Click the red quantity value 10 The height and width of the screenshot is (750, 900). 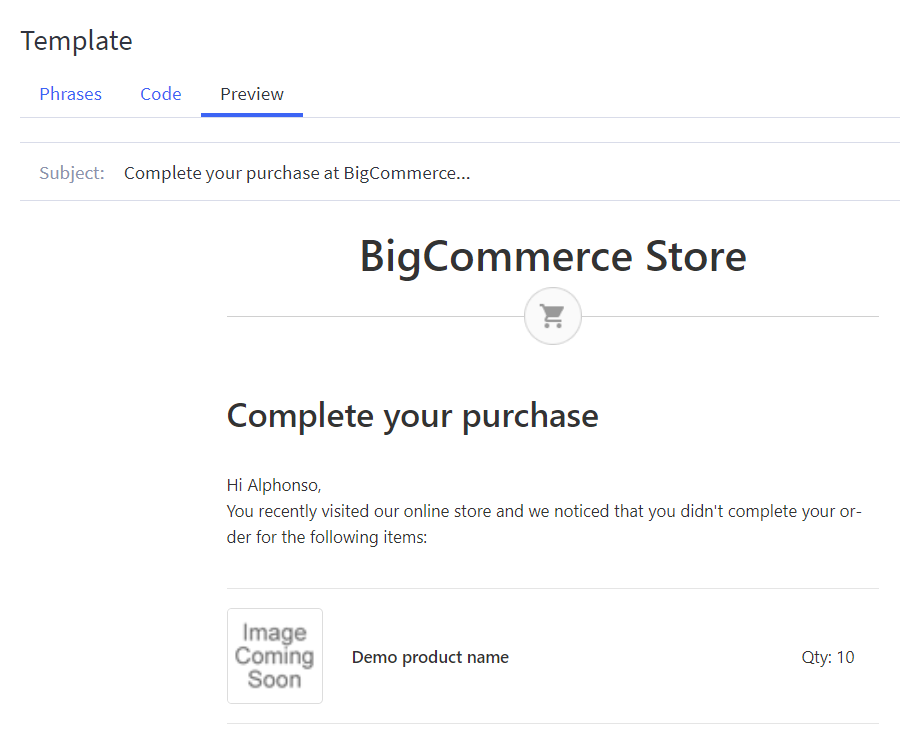point(846,656)
